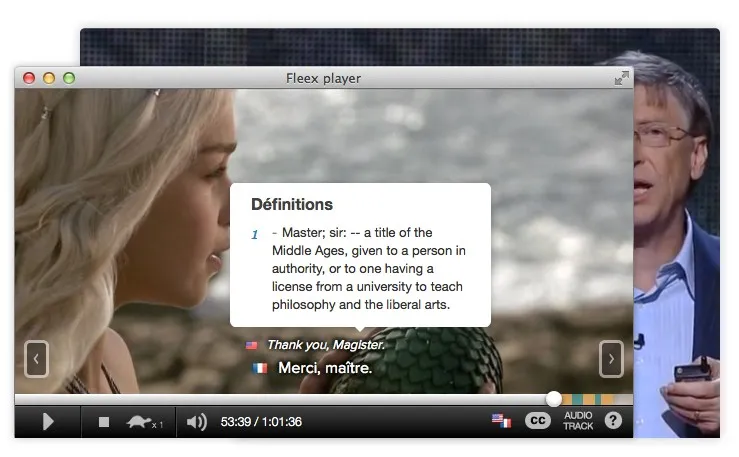Zoom the window with the green button
This screenshot has height=457, width=739.
coord(69,78)
